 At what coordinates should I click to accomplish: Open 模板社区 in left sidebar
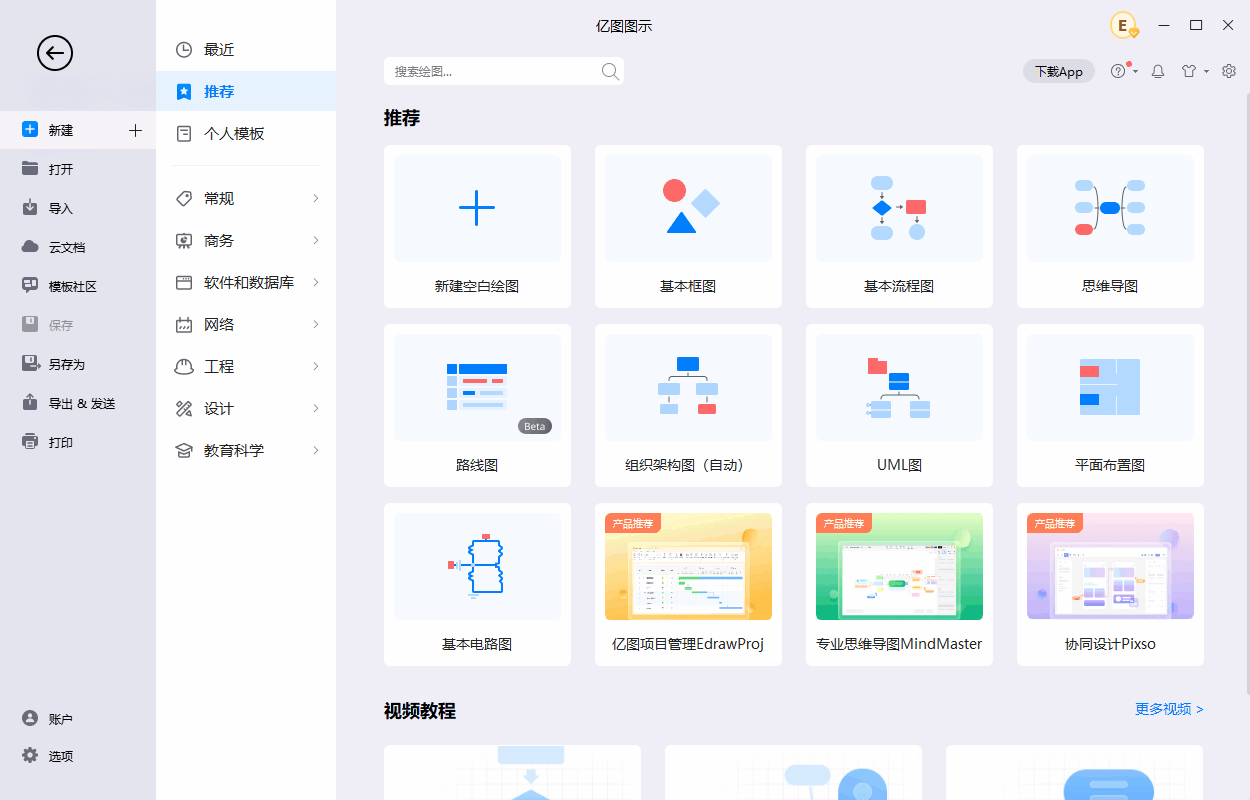72,286
